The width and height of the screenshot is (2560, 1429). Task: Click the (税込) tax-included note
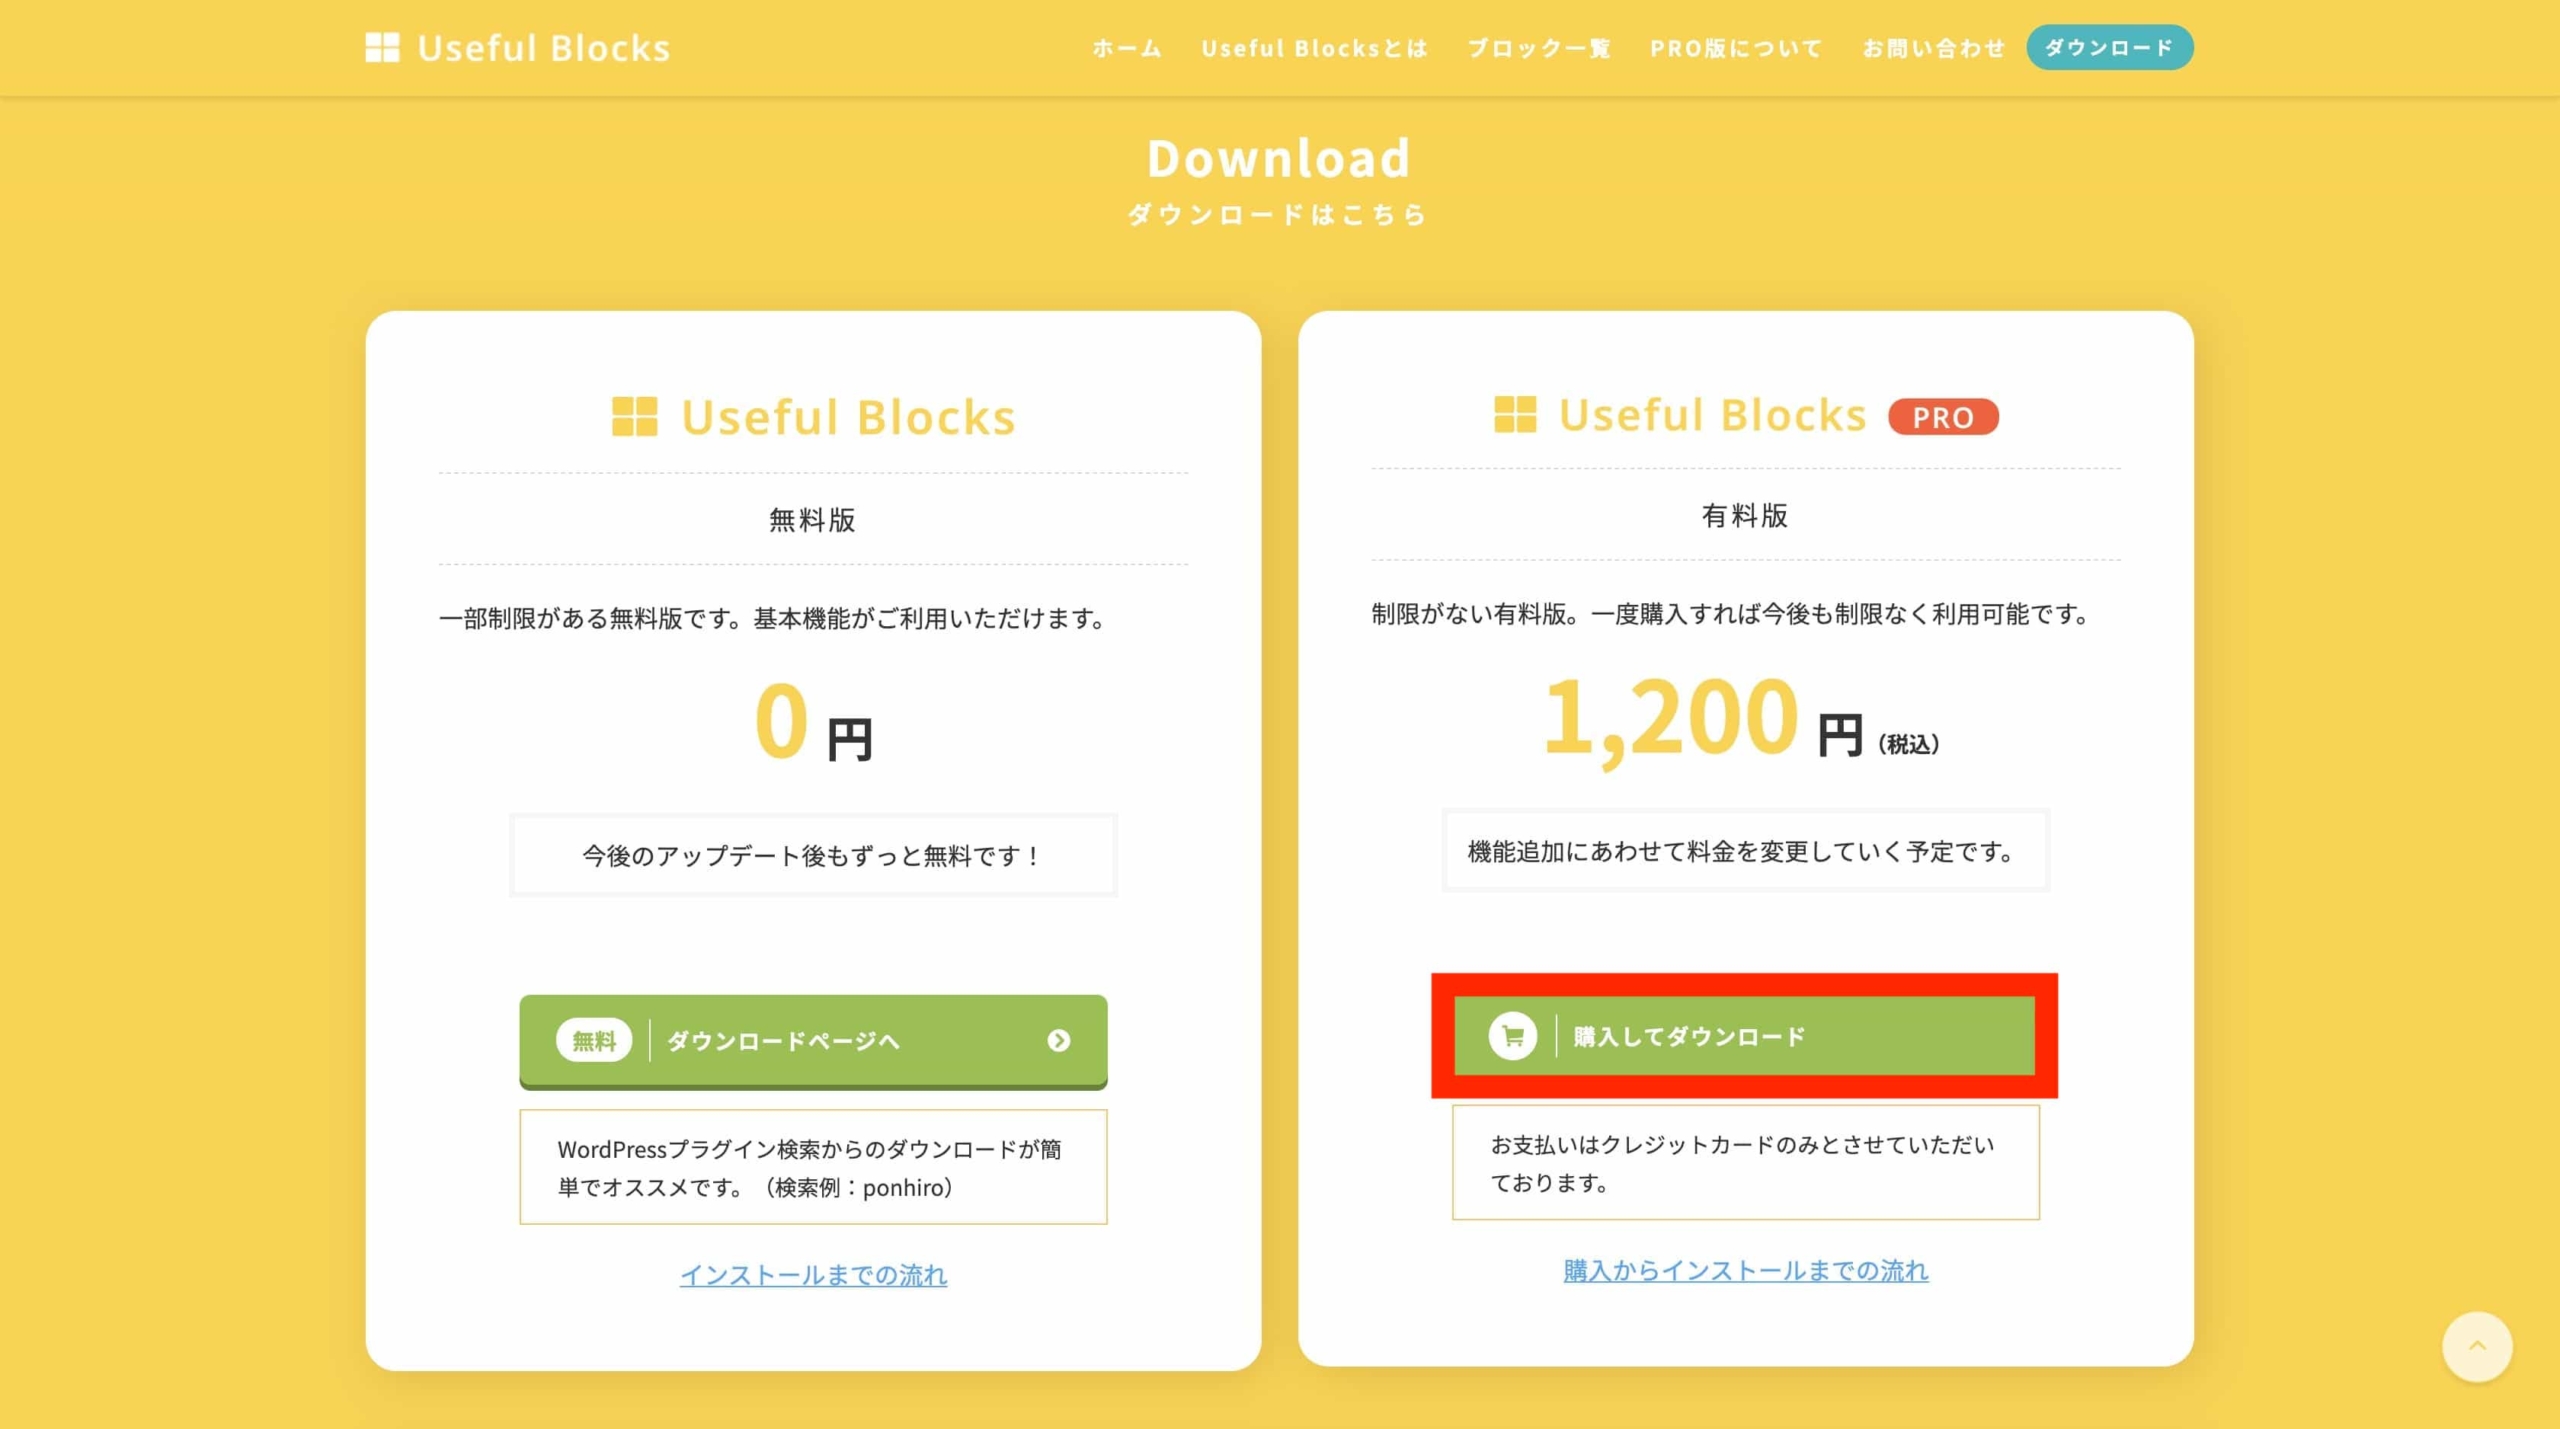[x=1909, y=744]
